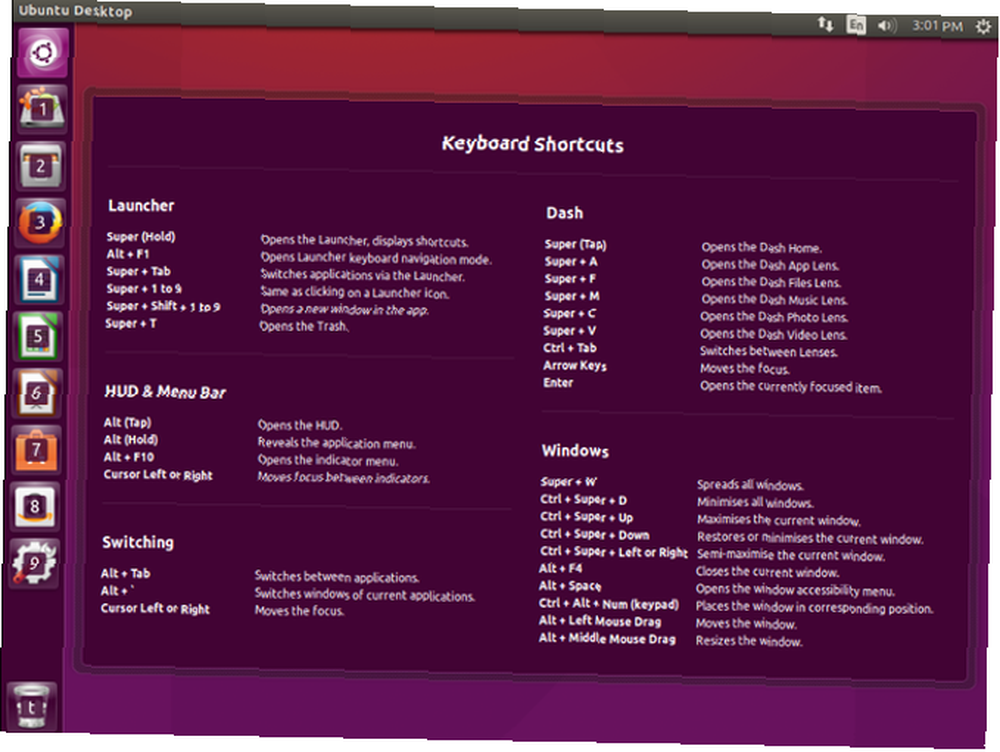
Task: Click the Dash section heading
Action: coord(564,213)
